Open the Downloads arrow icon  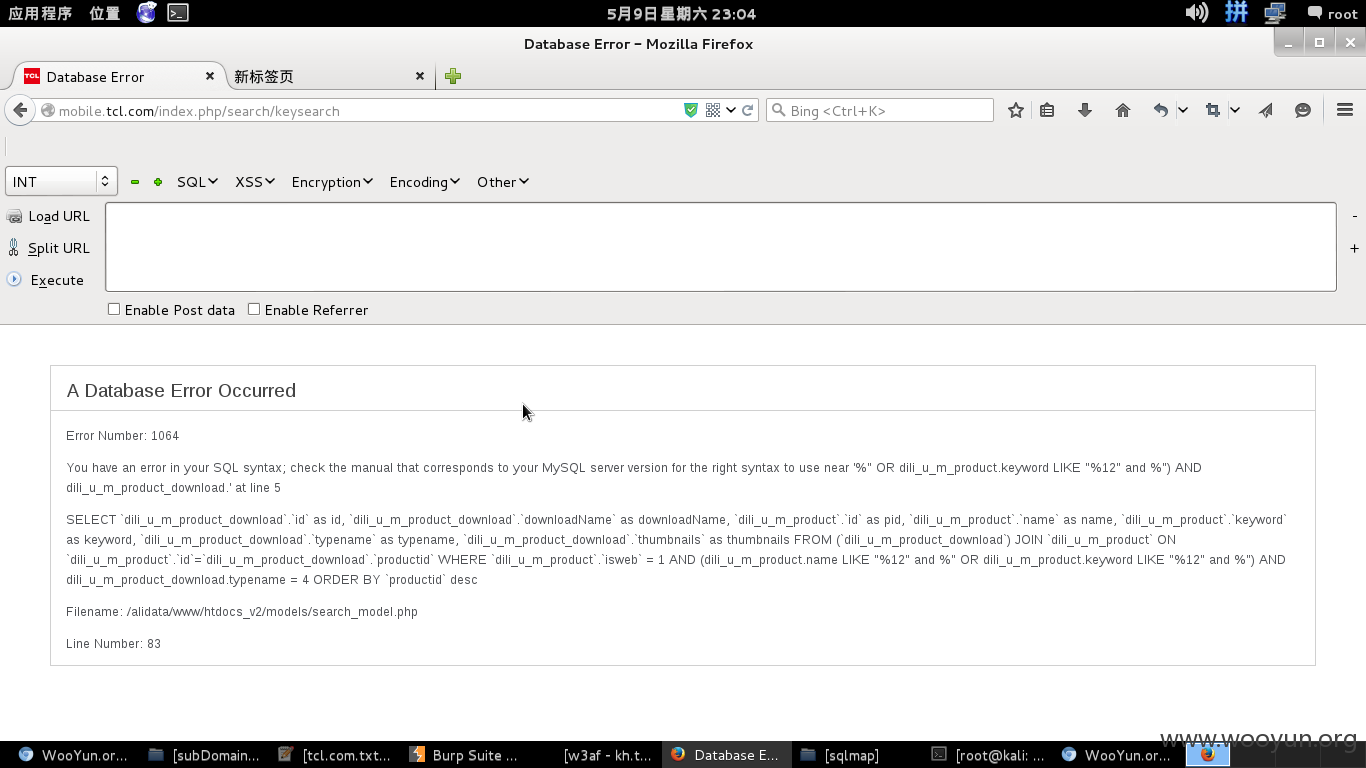click(x=1085, y=110)
